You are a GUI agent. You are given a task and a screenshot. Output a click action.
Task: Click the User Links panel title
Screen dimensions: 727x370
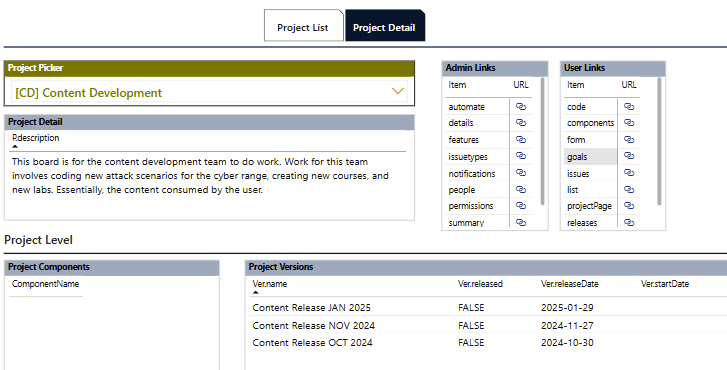coord(584,68)
